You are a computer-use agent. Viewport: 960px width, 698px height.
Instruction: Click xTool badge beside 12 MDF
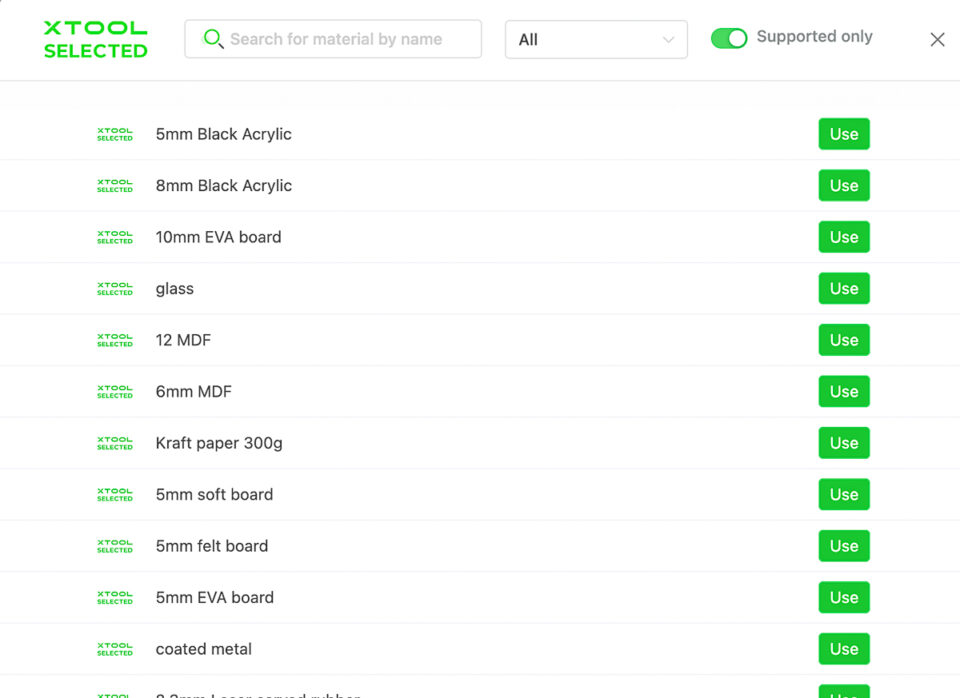115,340
